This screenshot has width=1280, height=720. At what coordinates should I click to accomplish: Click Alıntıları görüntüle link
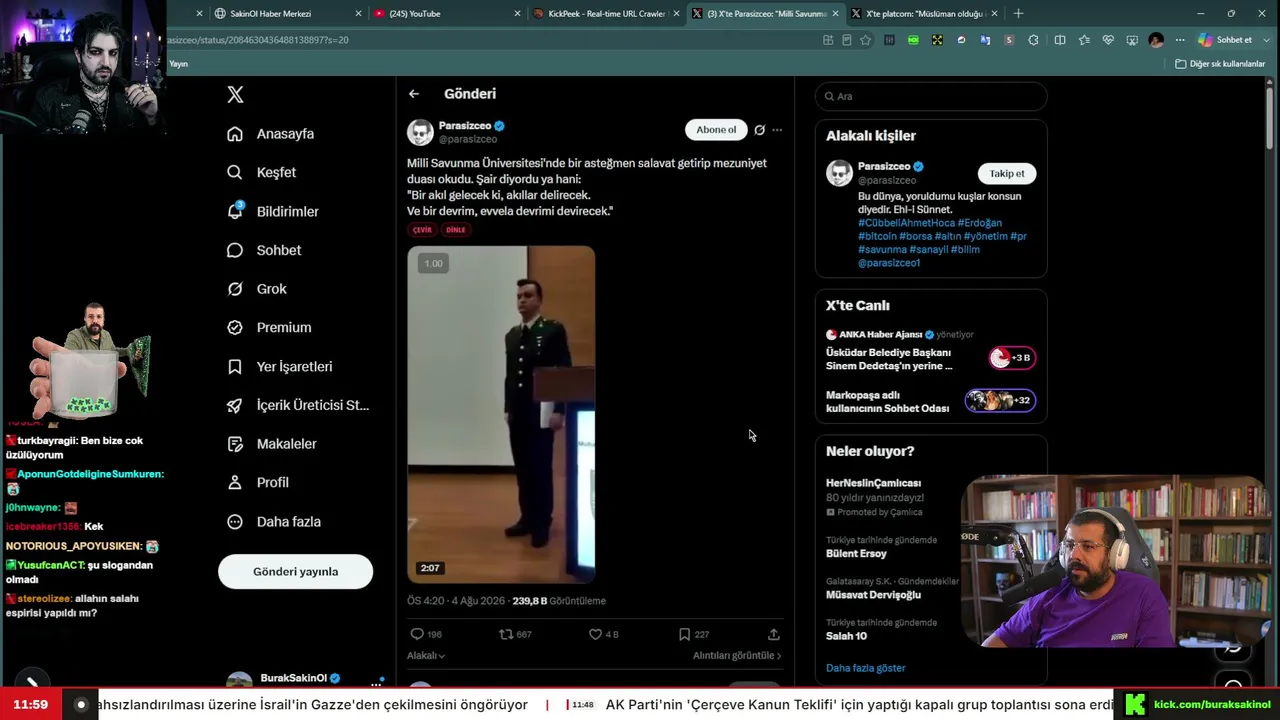click(737, 656)
